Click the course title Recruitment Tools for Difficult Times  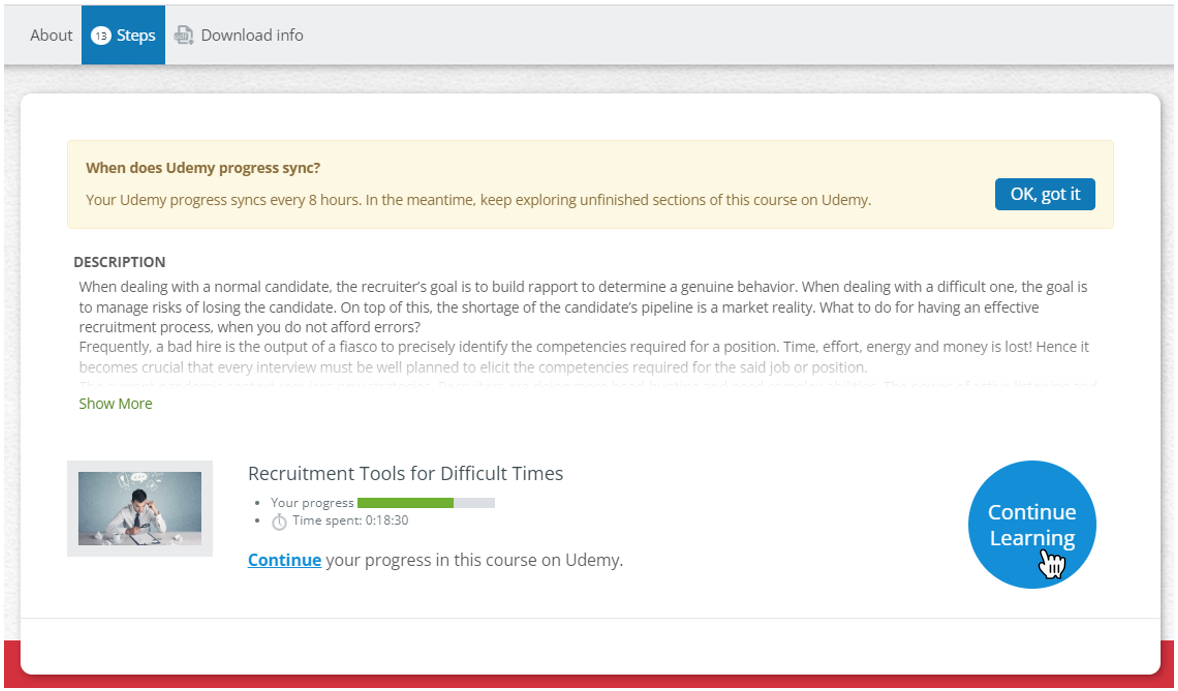point(405,473)
